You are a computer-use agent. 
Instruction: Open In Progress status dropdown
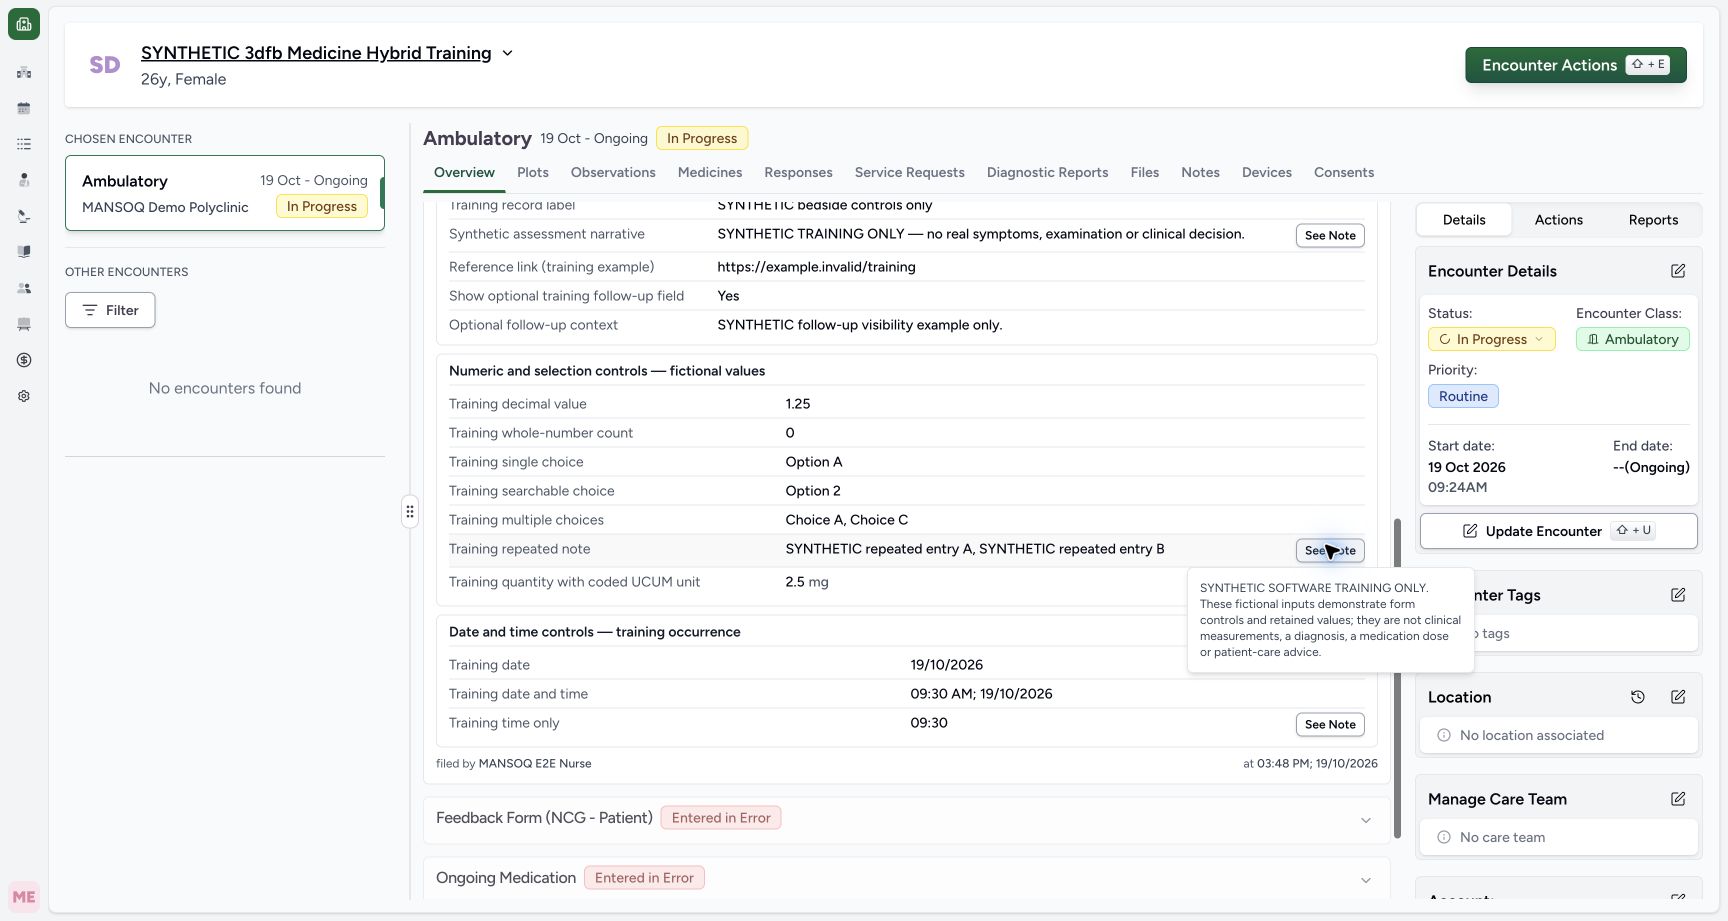click(1491, 339)
